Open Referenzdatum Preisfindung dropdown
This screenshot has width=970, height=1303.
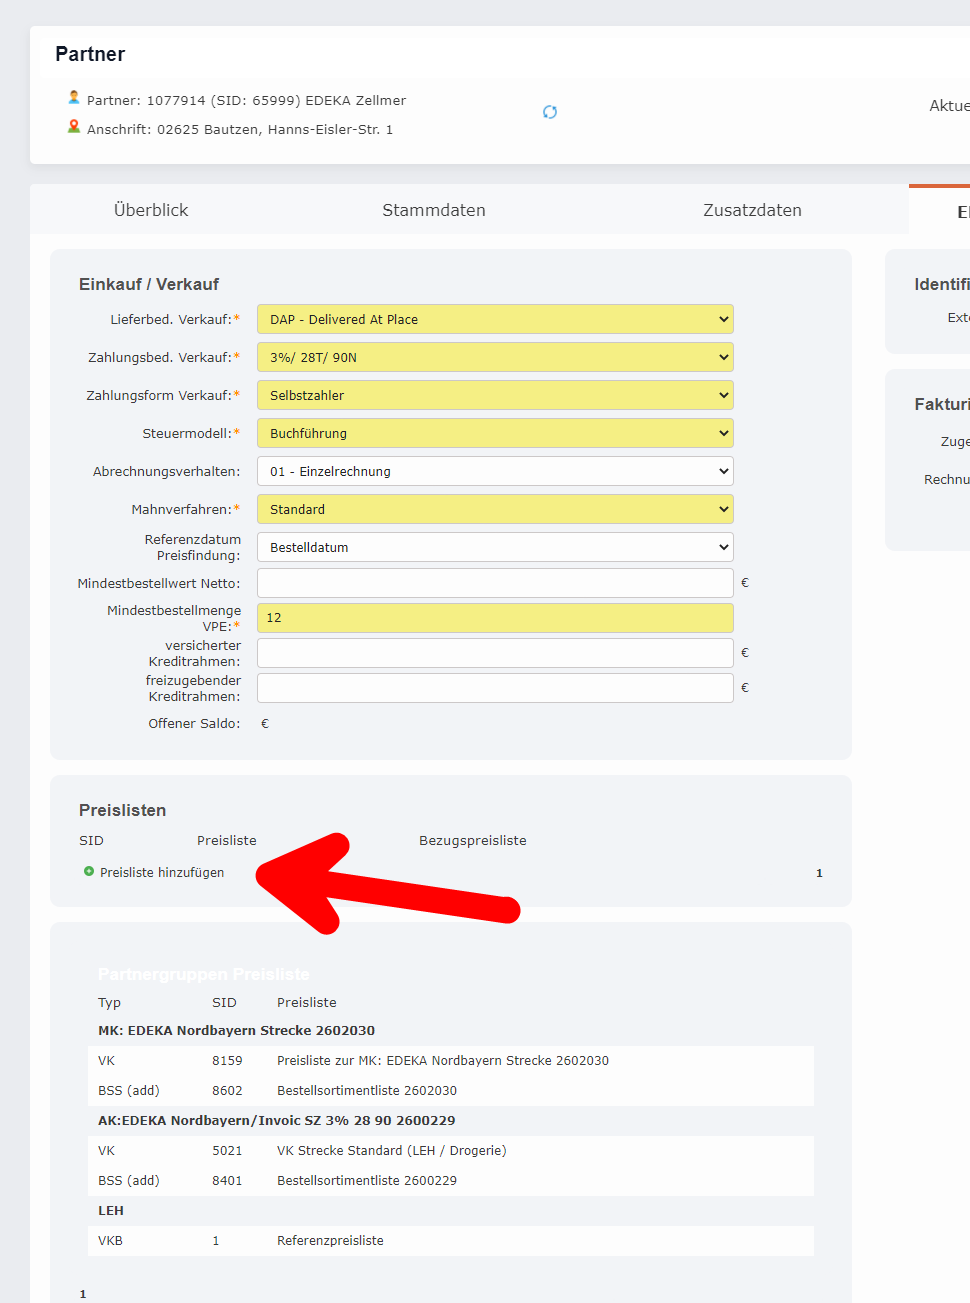coord(495,547)
